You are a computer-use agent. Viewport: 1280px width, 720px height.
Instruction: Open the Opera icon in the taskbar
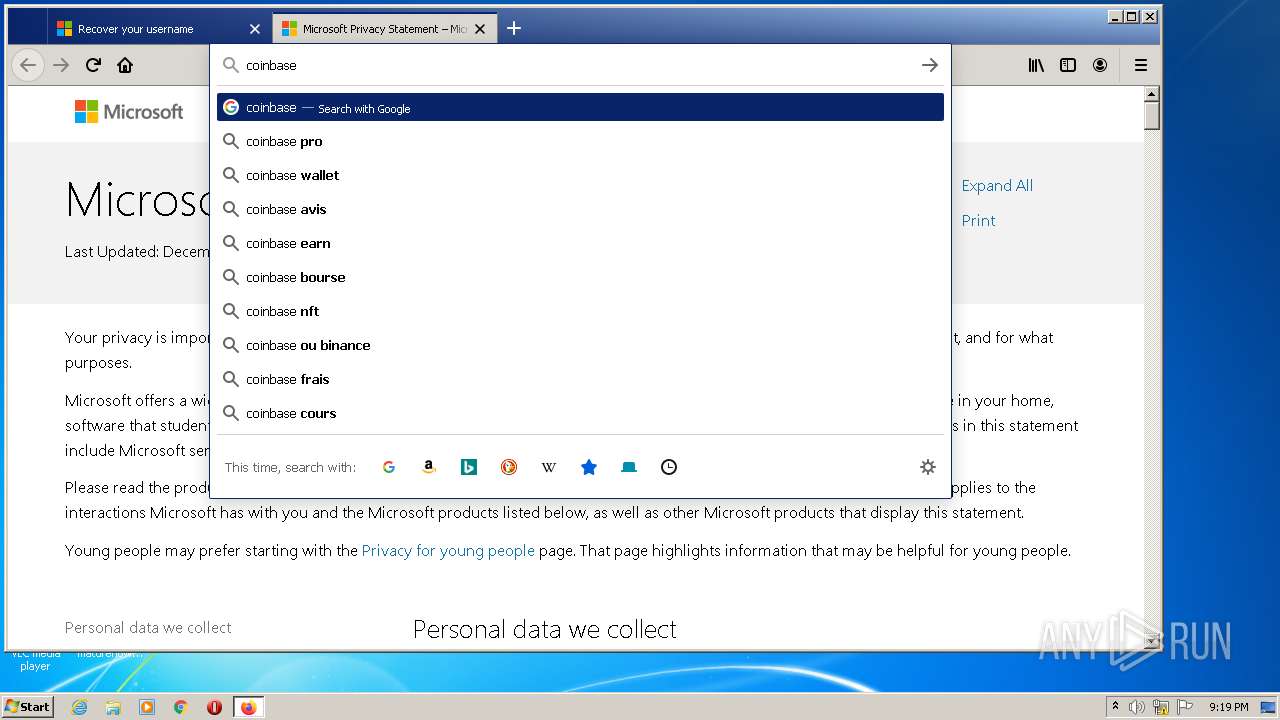click(214, 707)
